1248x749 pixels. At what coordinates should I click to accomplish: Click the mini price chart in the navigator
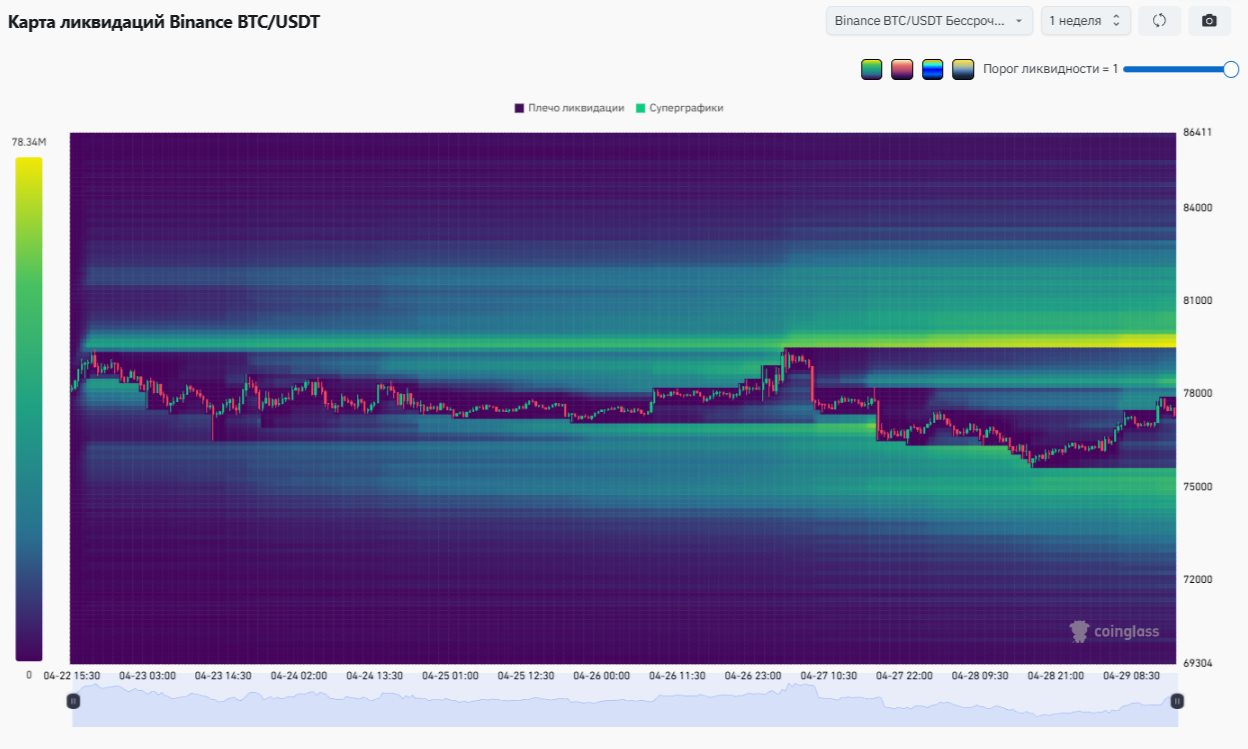[x=625, y=703]
